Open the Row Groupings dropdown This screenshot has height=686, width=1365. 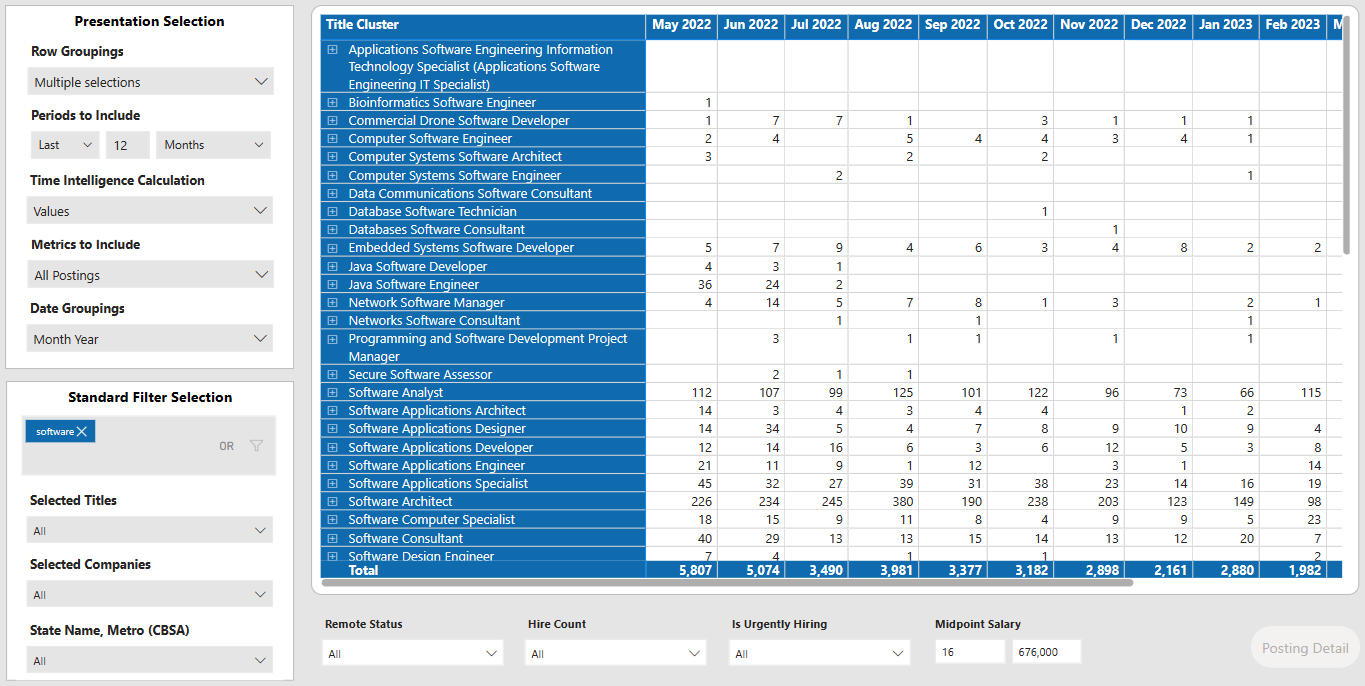[150, 81]
